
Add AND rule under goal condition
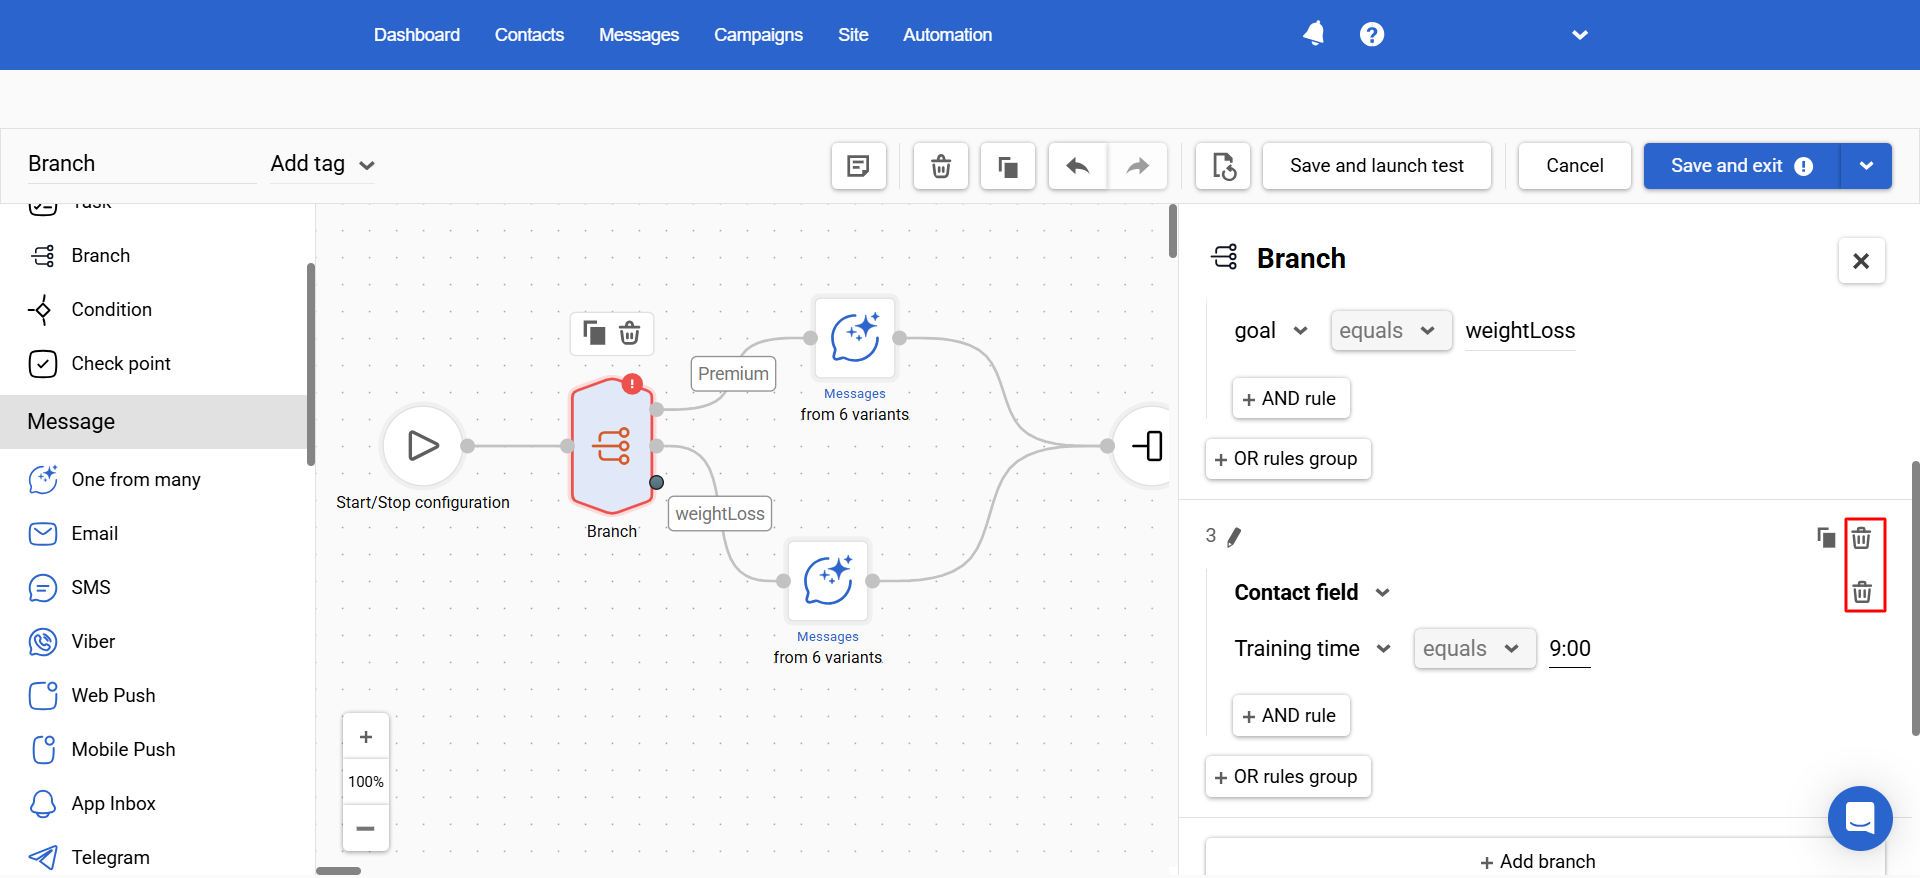1291,398
